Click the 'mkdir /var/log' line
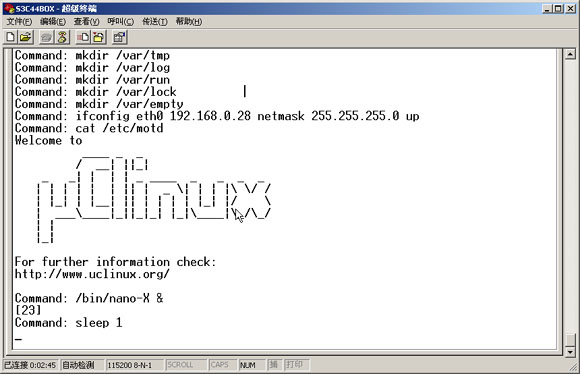580x374 pixels. [x=92, y=68]
